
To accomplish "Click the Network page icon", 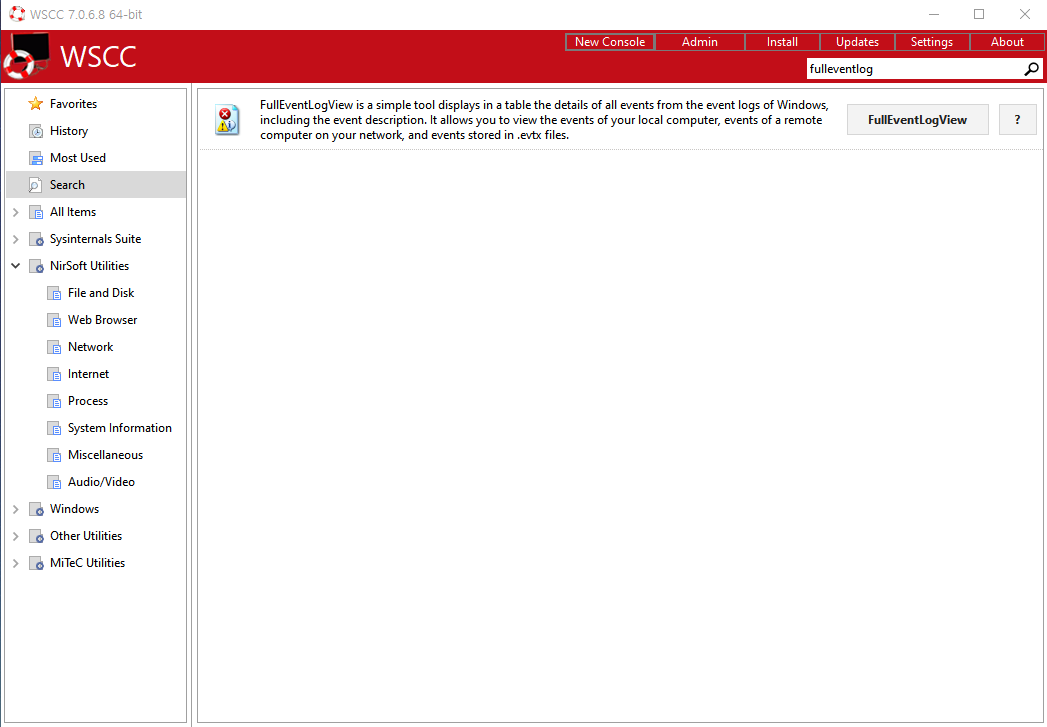I will click(x=54, y=347).
